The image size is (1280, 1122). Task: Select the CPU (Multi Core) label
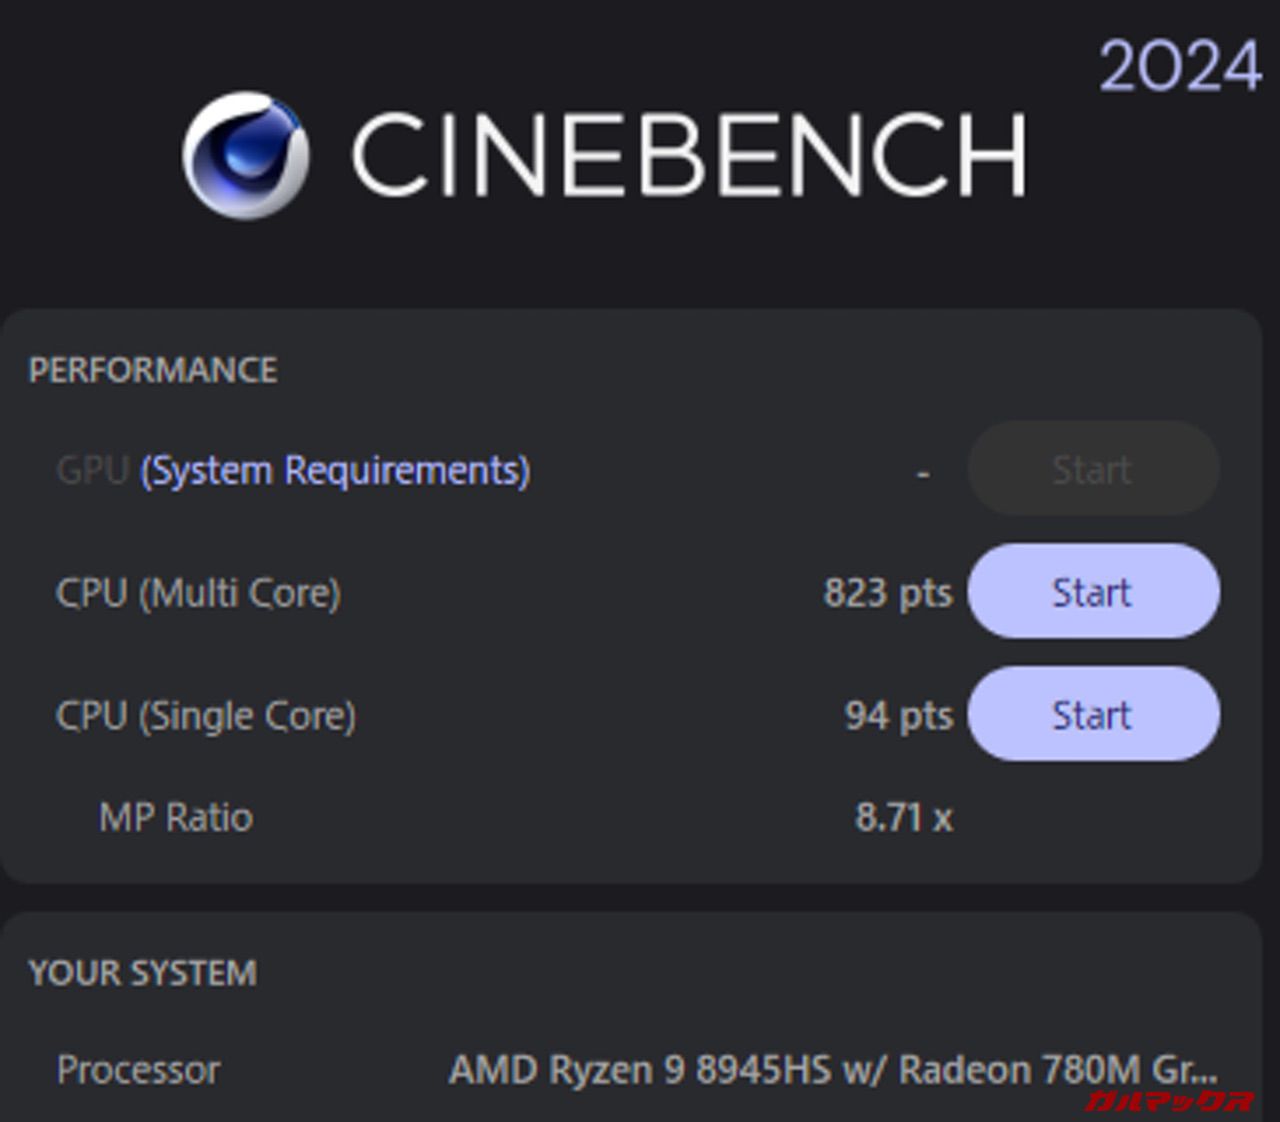coord(198,593)
